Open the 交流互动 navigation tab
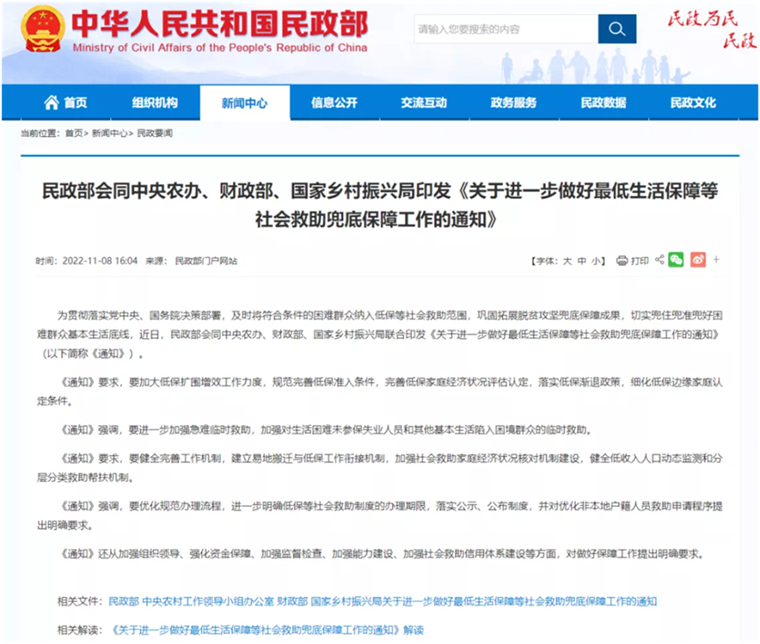Screen dimensions: 760x644 tap(424, 102)
